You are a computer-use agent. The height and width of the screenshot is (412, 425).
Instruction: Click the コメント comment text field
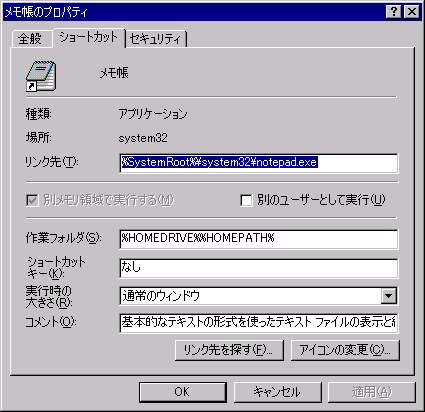(x=259, y=322)
